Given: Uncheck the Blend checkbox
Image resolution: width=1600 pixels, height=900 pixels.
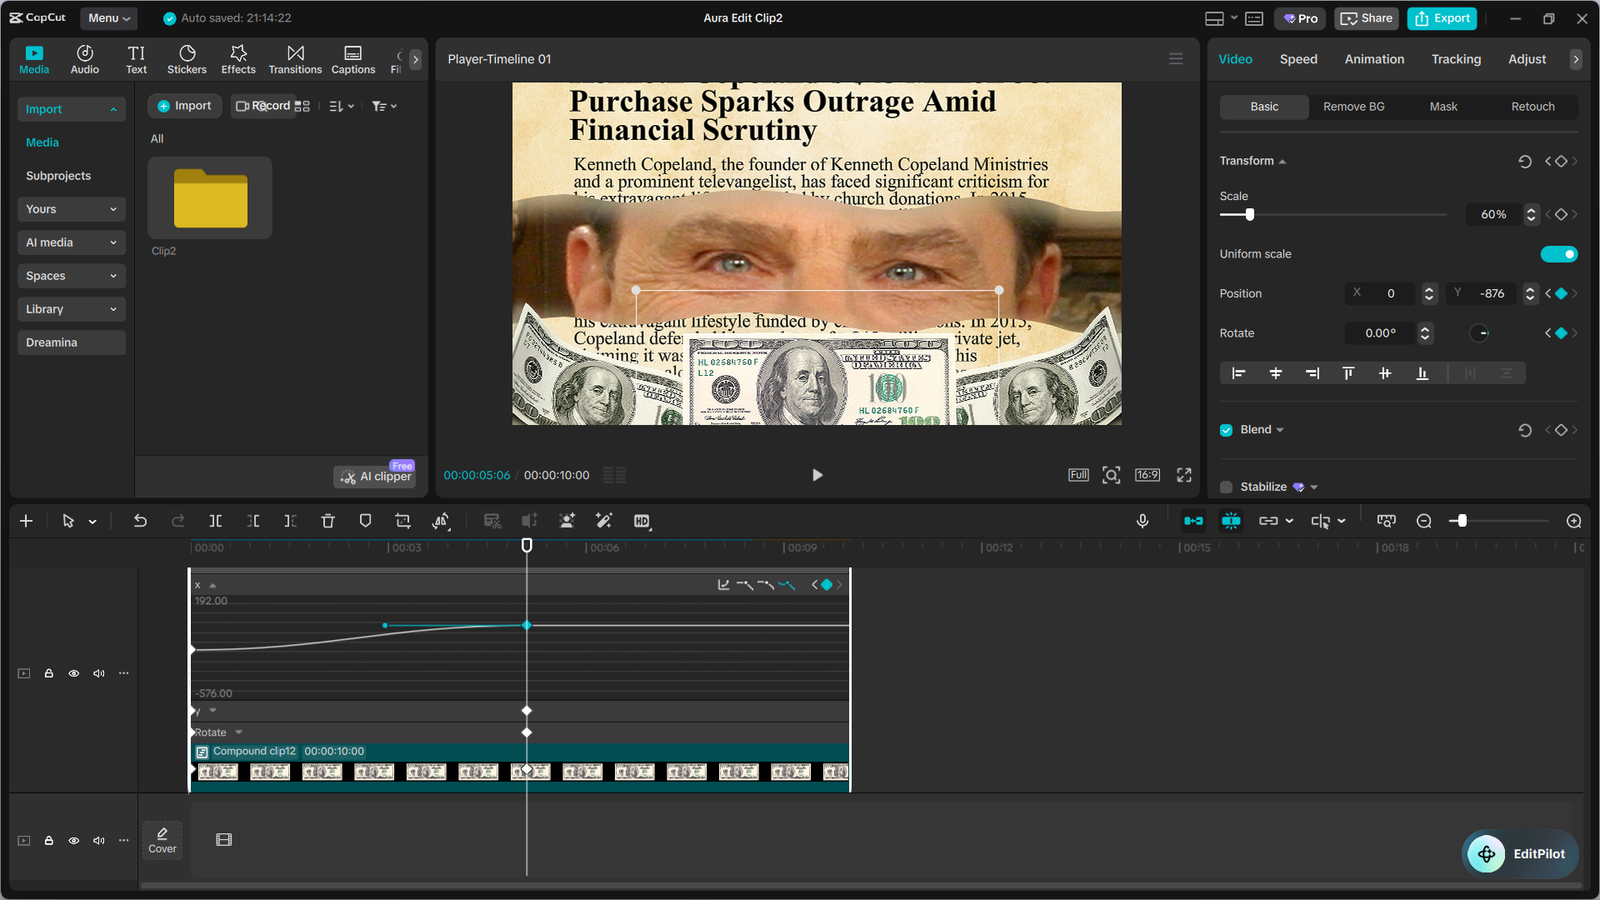Looking at the screenshot, I should 1226,430.
